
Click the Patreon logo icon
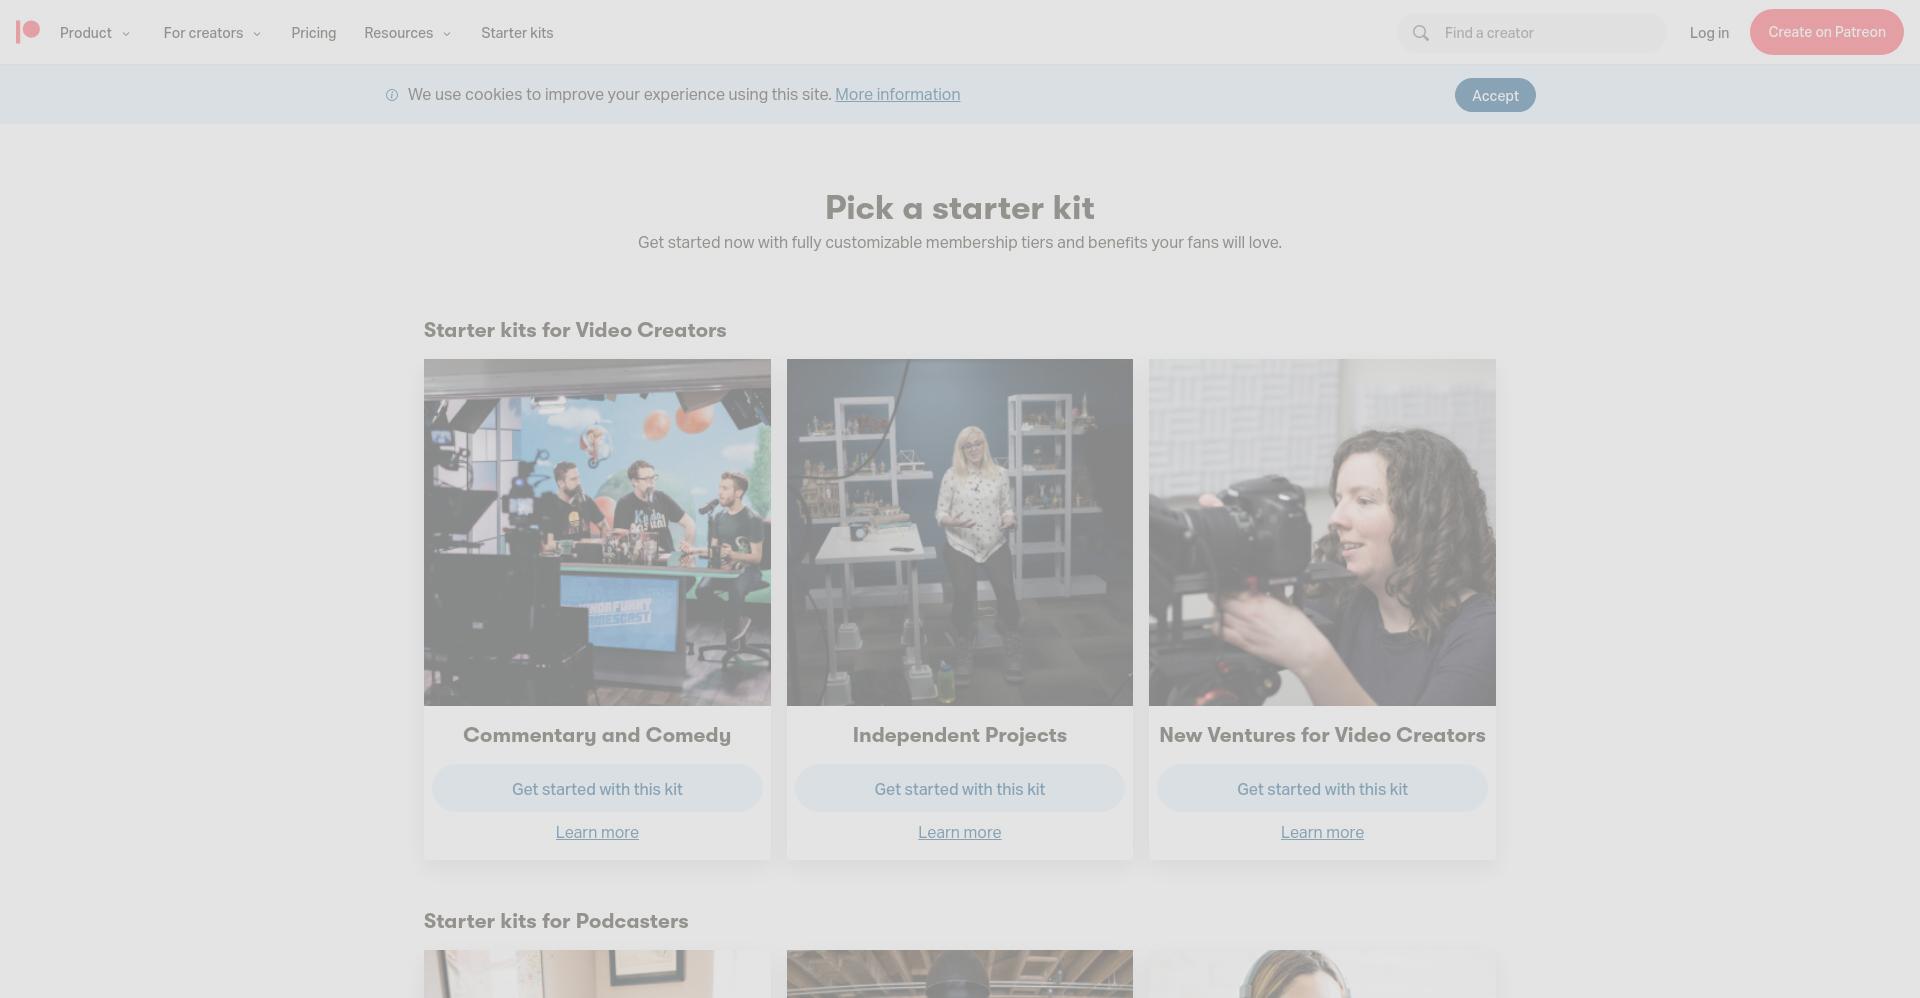pos(28,32)
